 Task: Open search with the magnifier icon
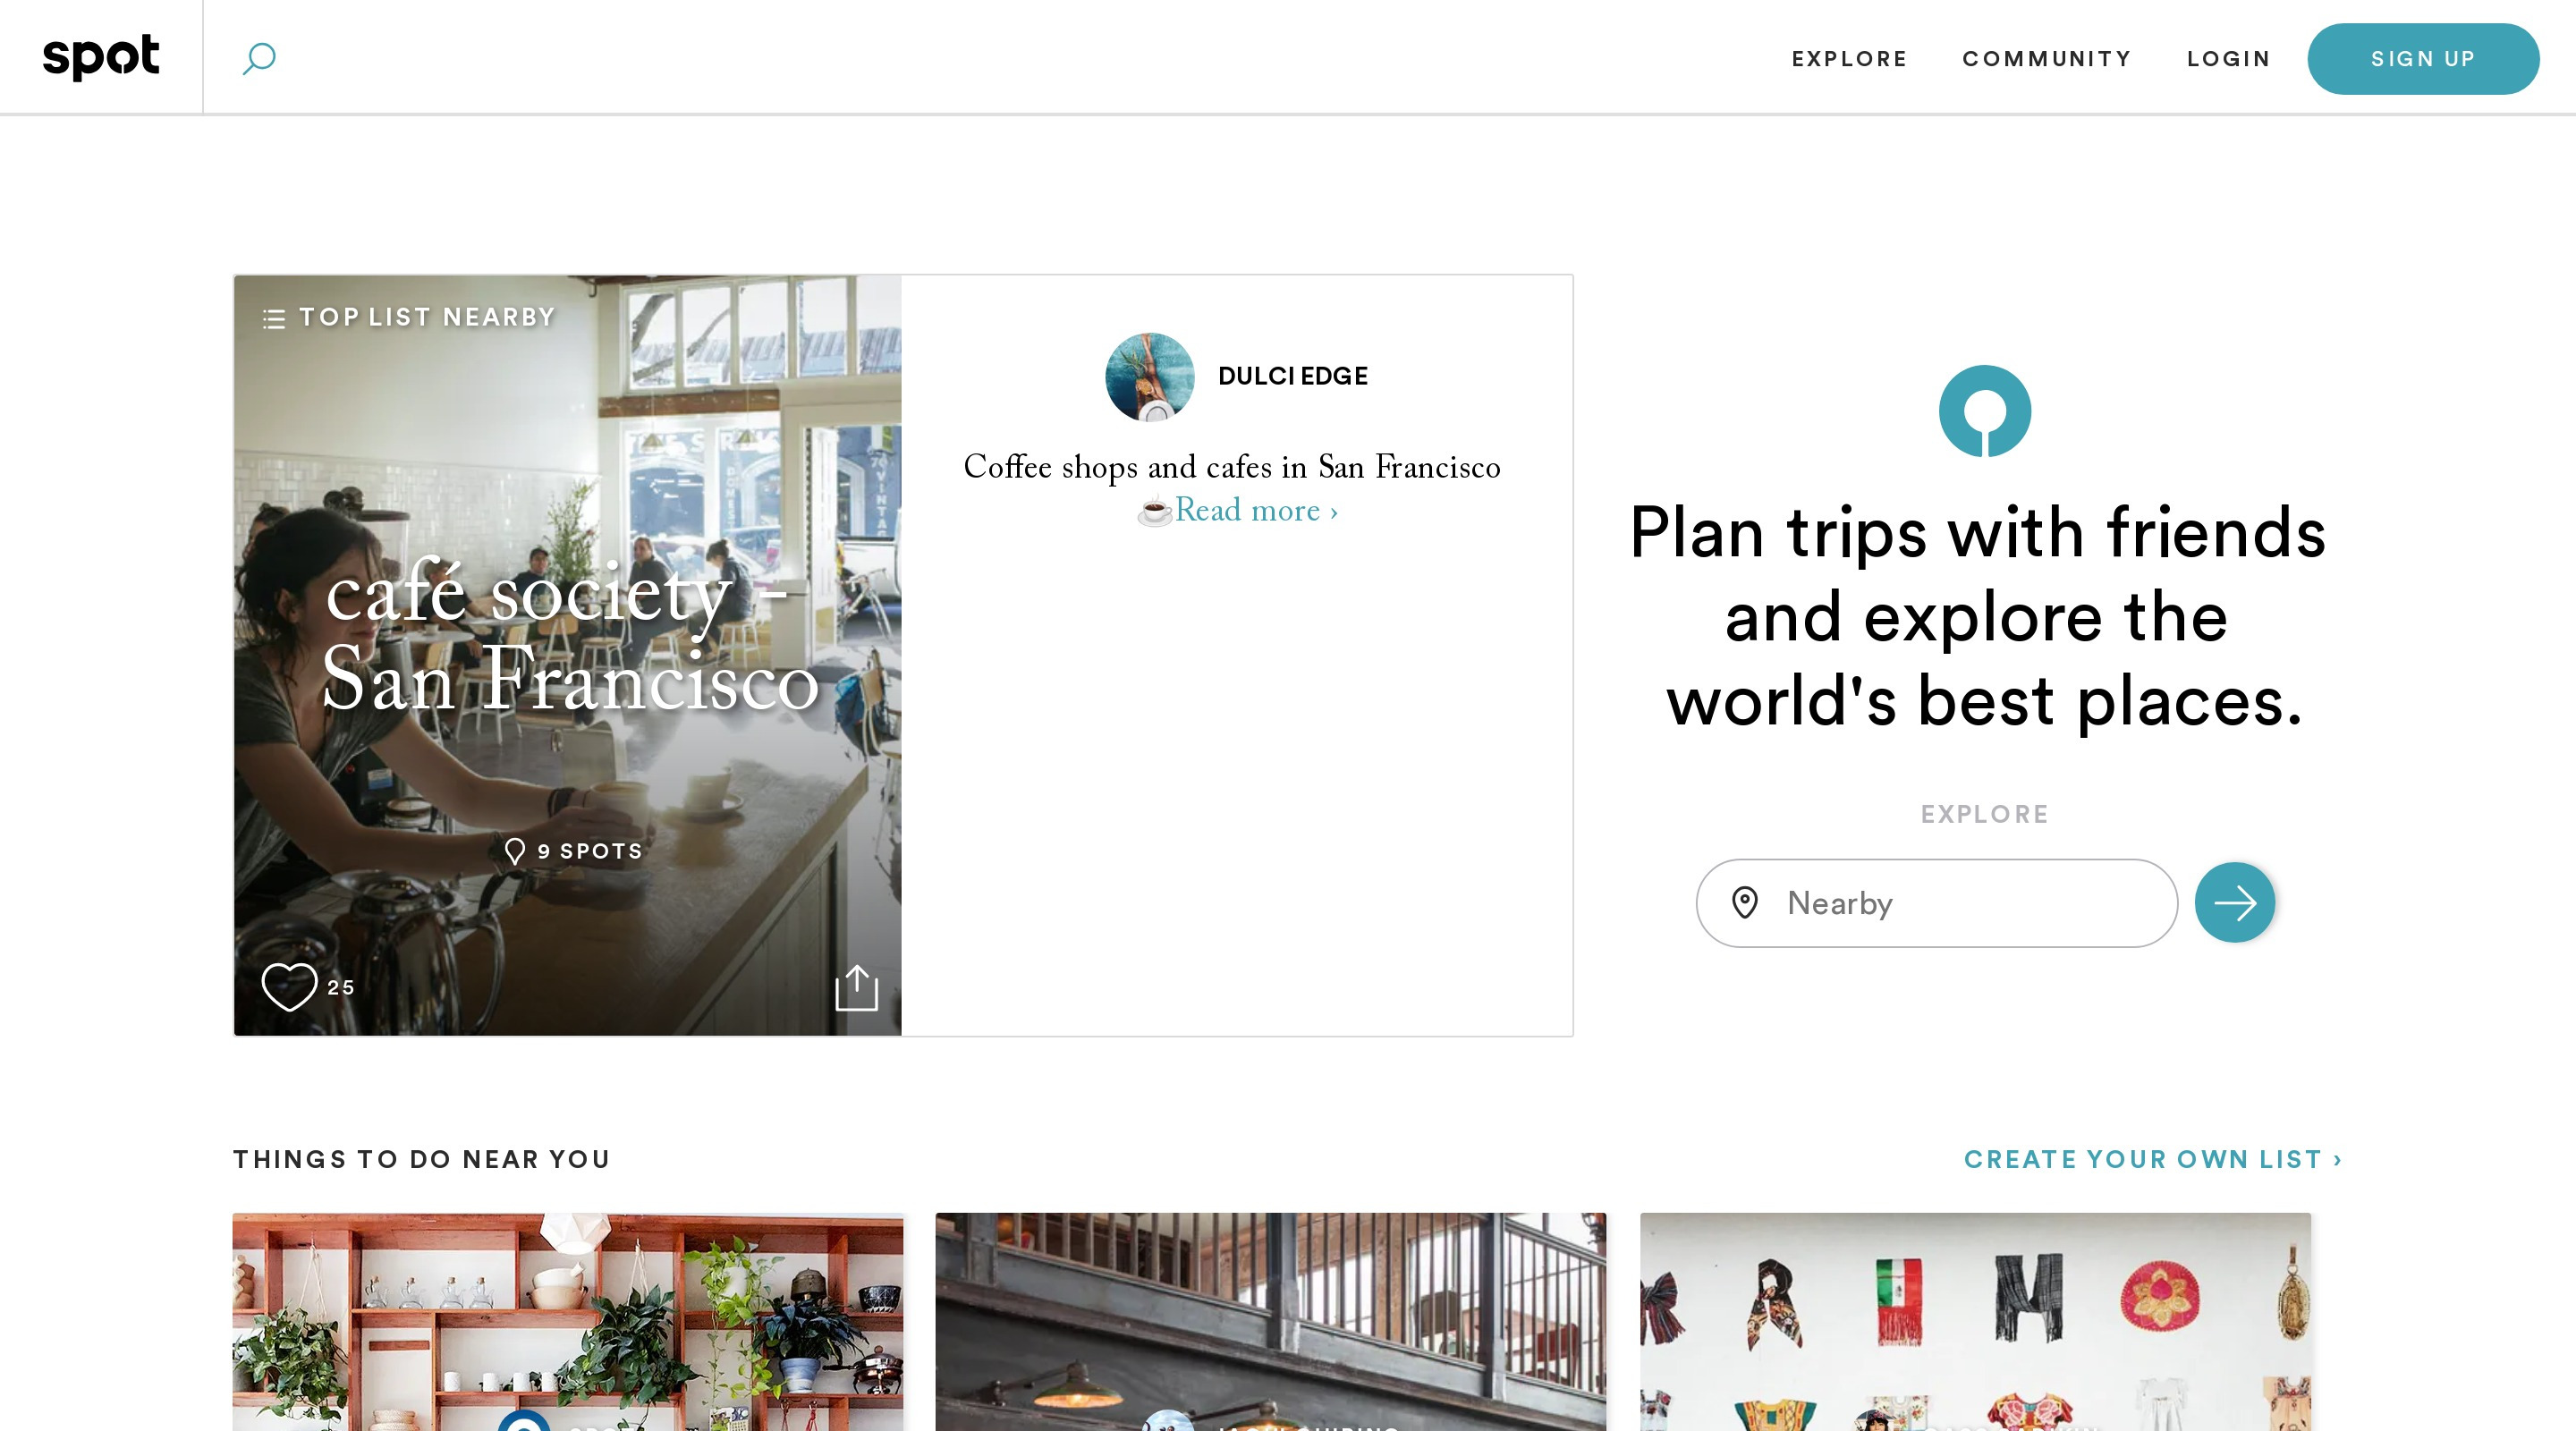pyautogui.click(x=259, y=58)
